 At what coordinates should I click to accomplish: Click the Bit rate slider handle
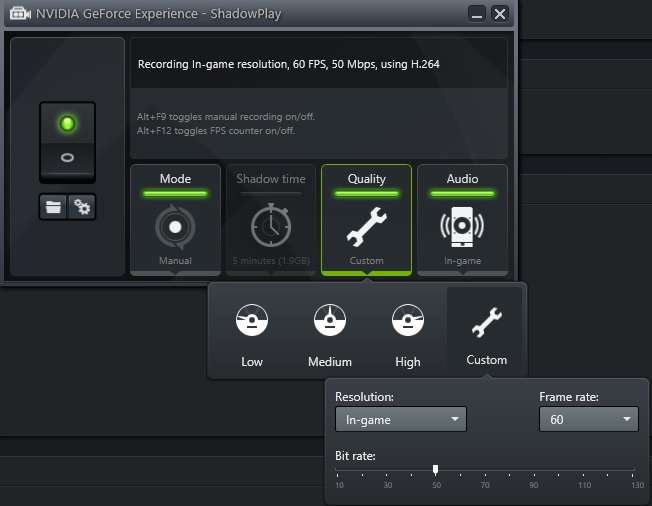(435, 470)
